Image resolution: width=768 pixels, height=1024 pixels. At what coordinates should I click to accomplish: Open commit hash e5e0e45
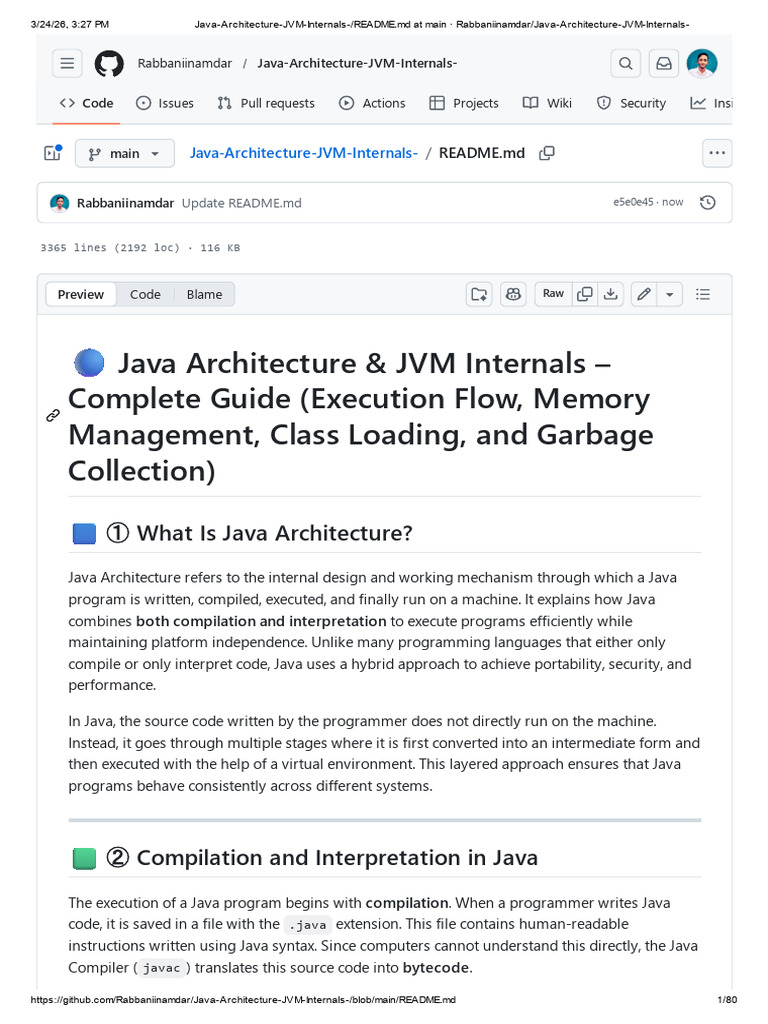(x=633, y=202)
